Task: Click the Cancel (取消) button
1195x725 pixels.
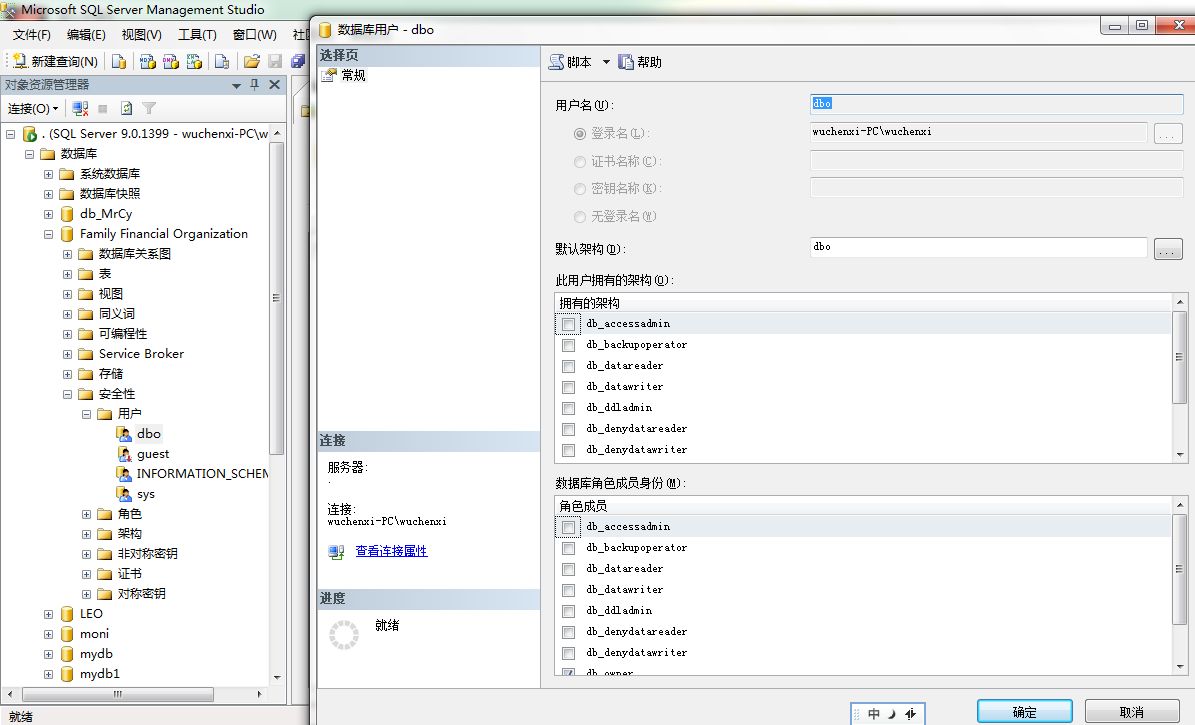Action: [x=1132, y=712]
